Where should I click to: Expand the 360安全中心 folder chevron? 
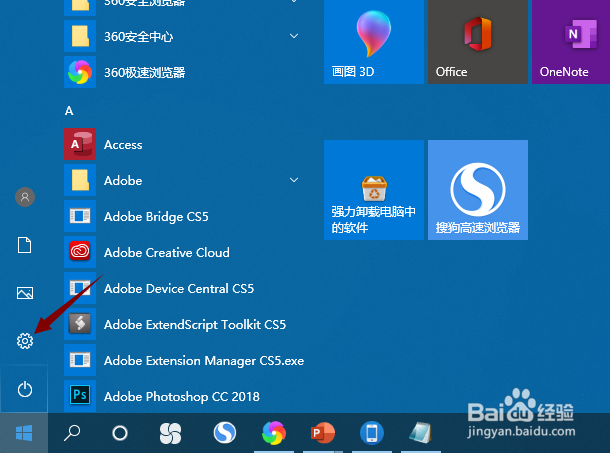pyautogui.click(x=294, y=36)
